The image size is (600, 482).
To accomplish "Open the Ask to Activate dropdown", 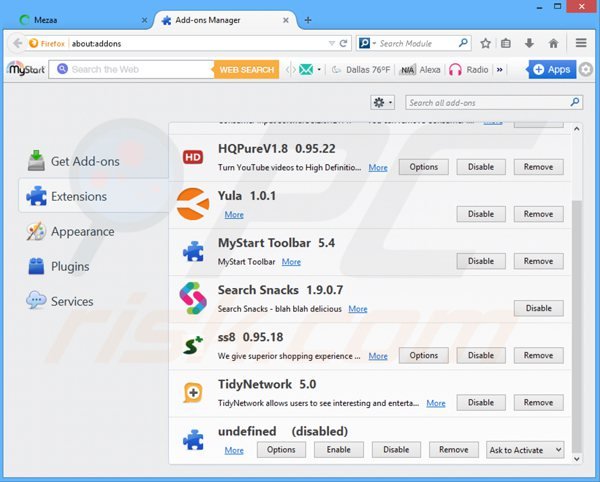I will coord(525,450).
